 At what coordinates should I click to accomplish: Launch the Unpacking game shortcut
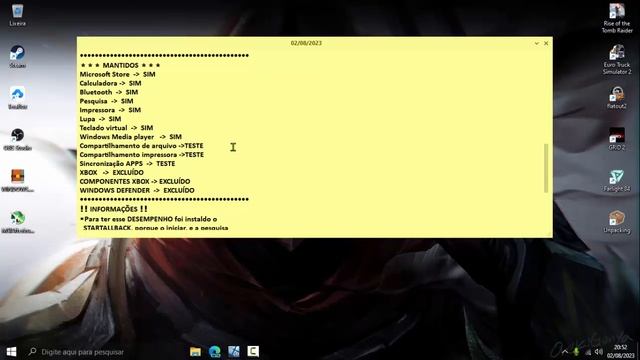tap(617, 222)
